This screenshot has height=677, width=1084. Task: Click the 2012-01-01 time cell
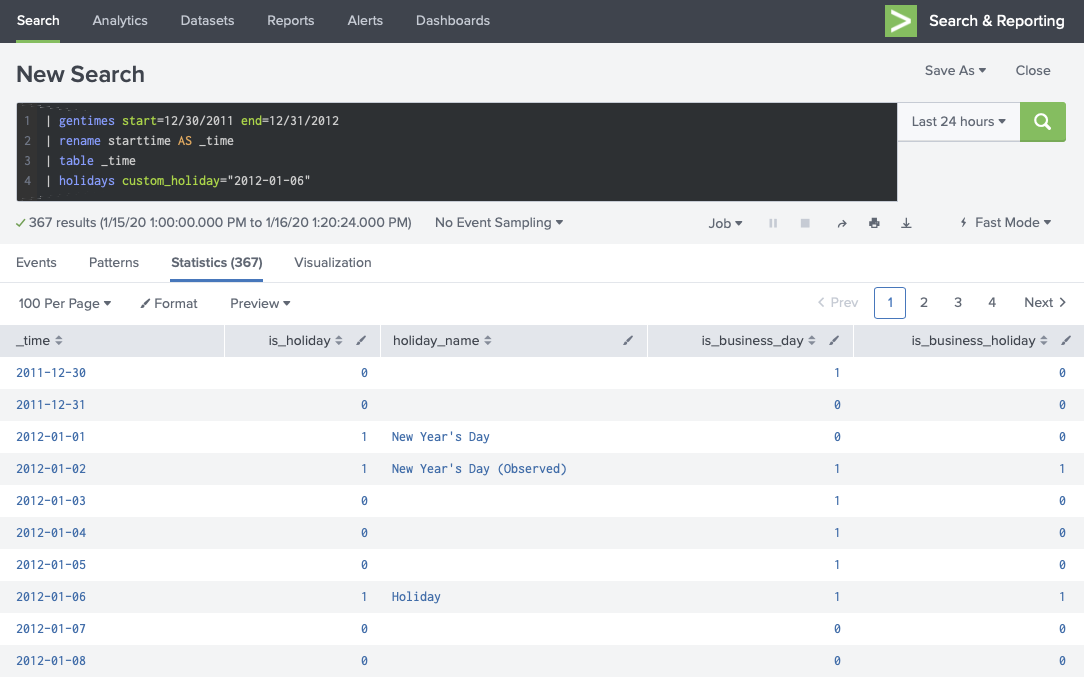pos(50,437)
